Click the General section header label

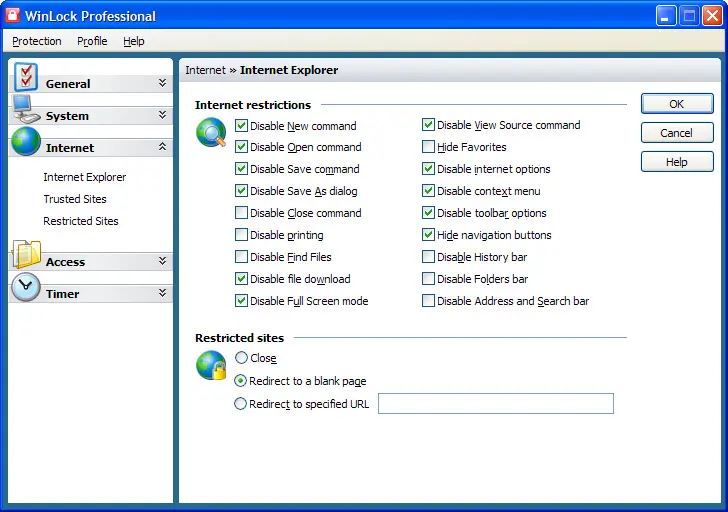68,84
